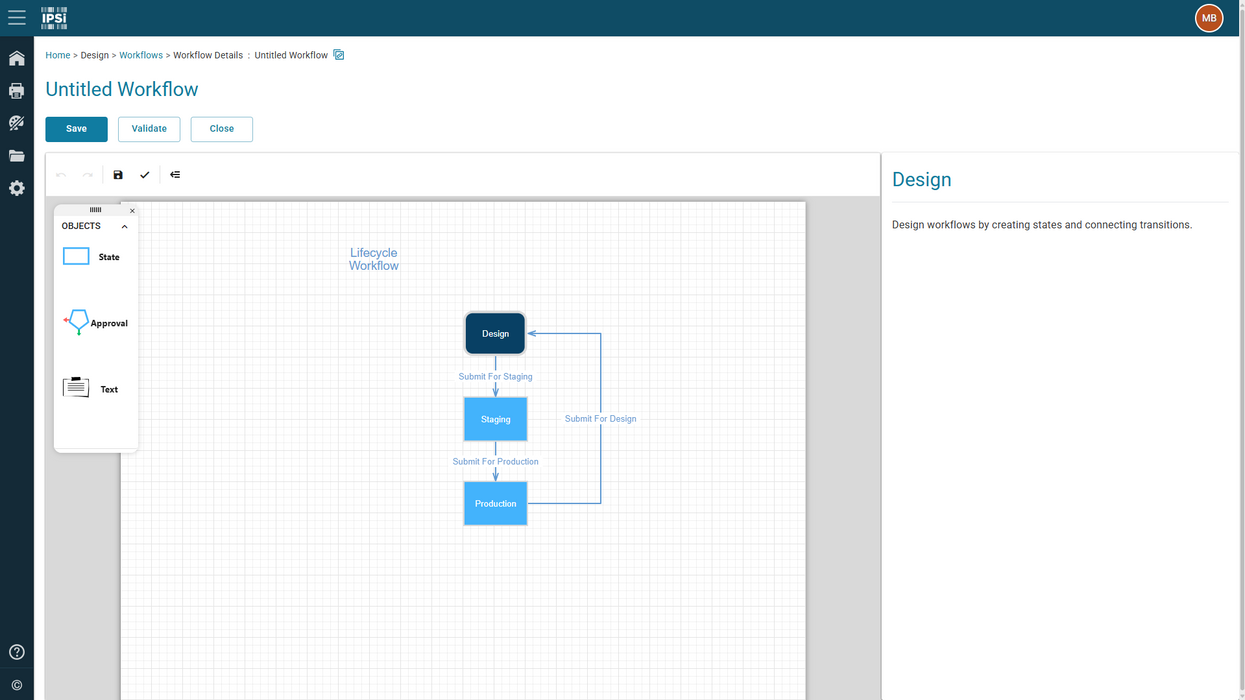Follow the Workflows breadcrumb link
Viewport: 1245px width, 700px height.
(141, 55)
